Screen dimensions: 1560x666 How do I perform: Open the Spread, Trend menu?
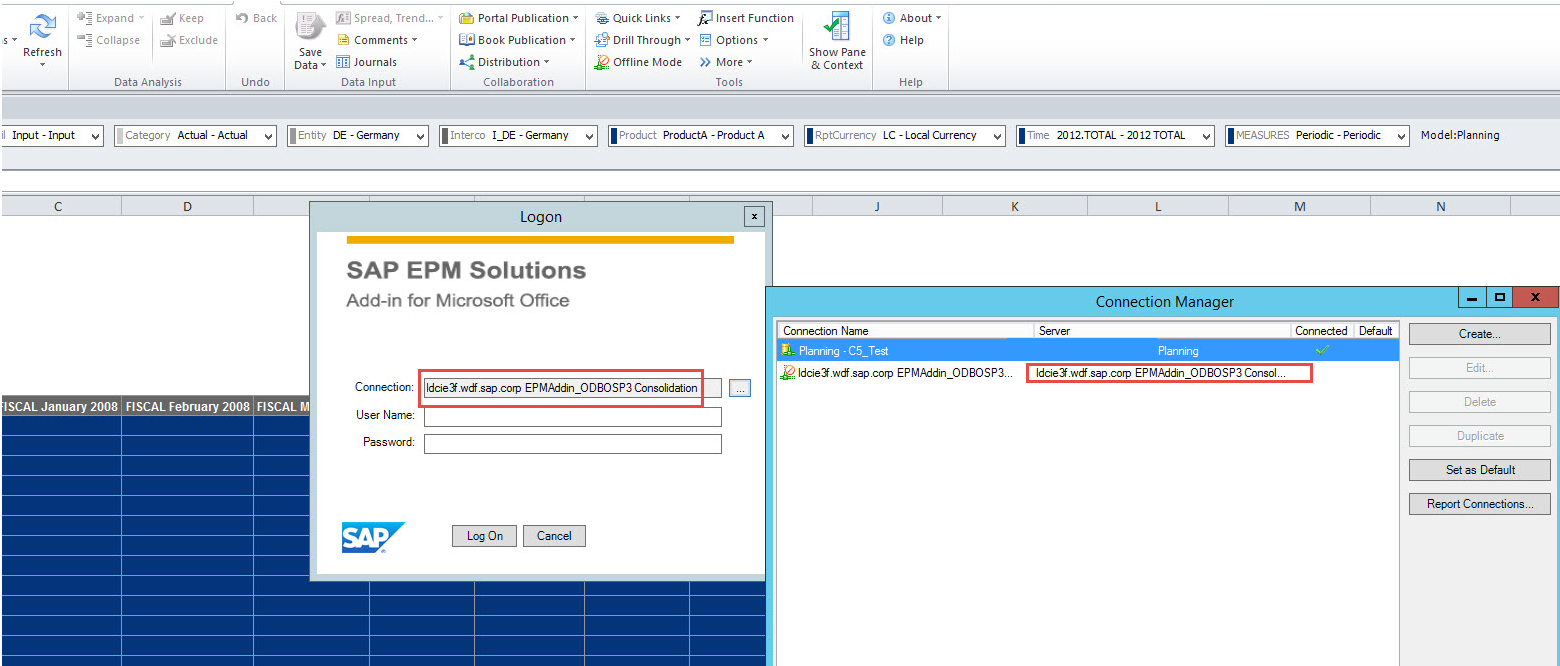[x=389, y=17]
